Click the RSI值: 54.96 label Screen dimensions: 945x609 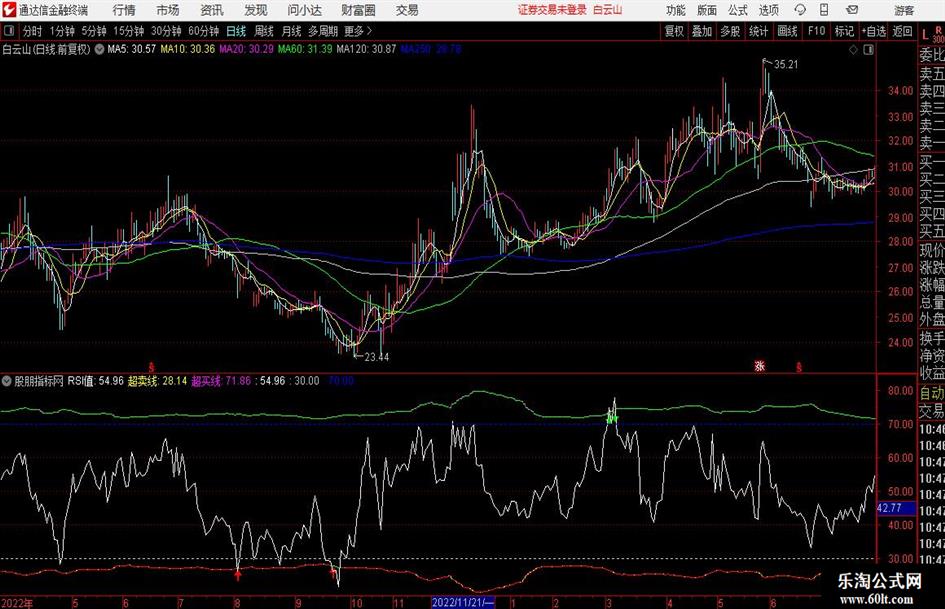click(x=95, y=381)
